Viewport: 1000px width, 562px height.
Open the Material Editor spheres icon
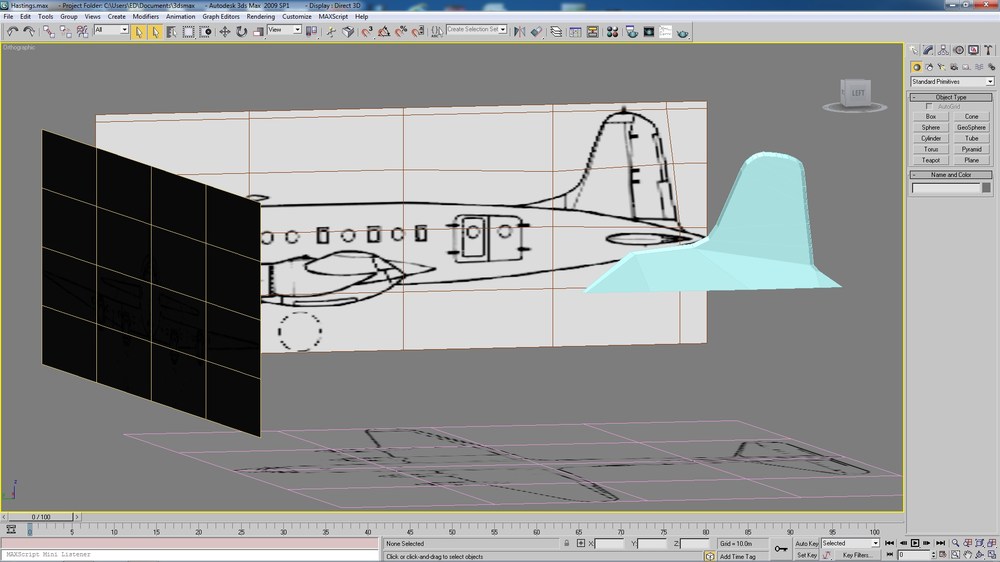coord(612,31)
